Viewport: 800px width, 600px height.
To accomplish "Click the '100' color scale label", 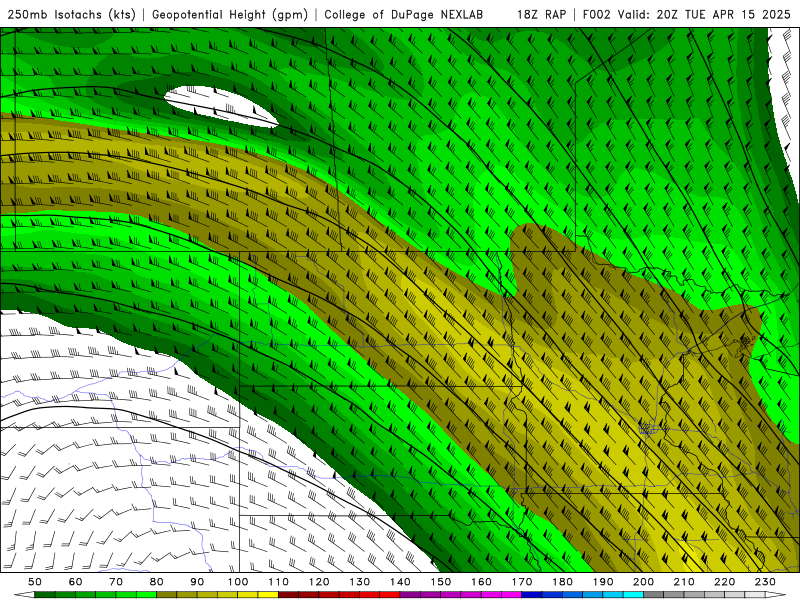I will pos(238,582).
